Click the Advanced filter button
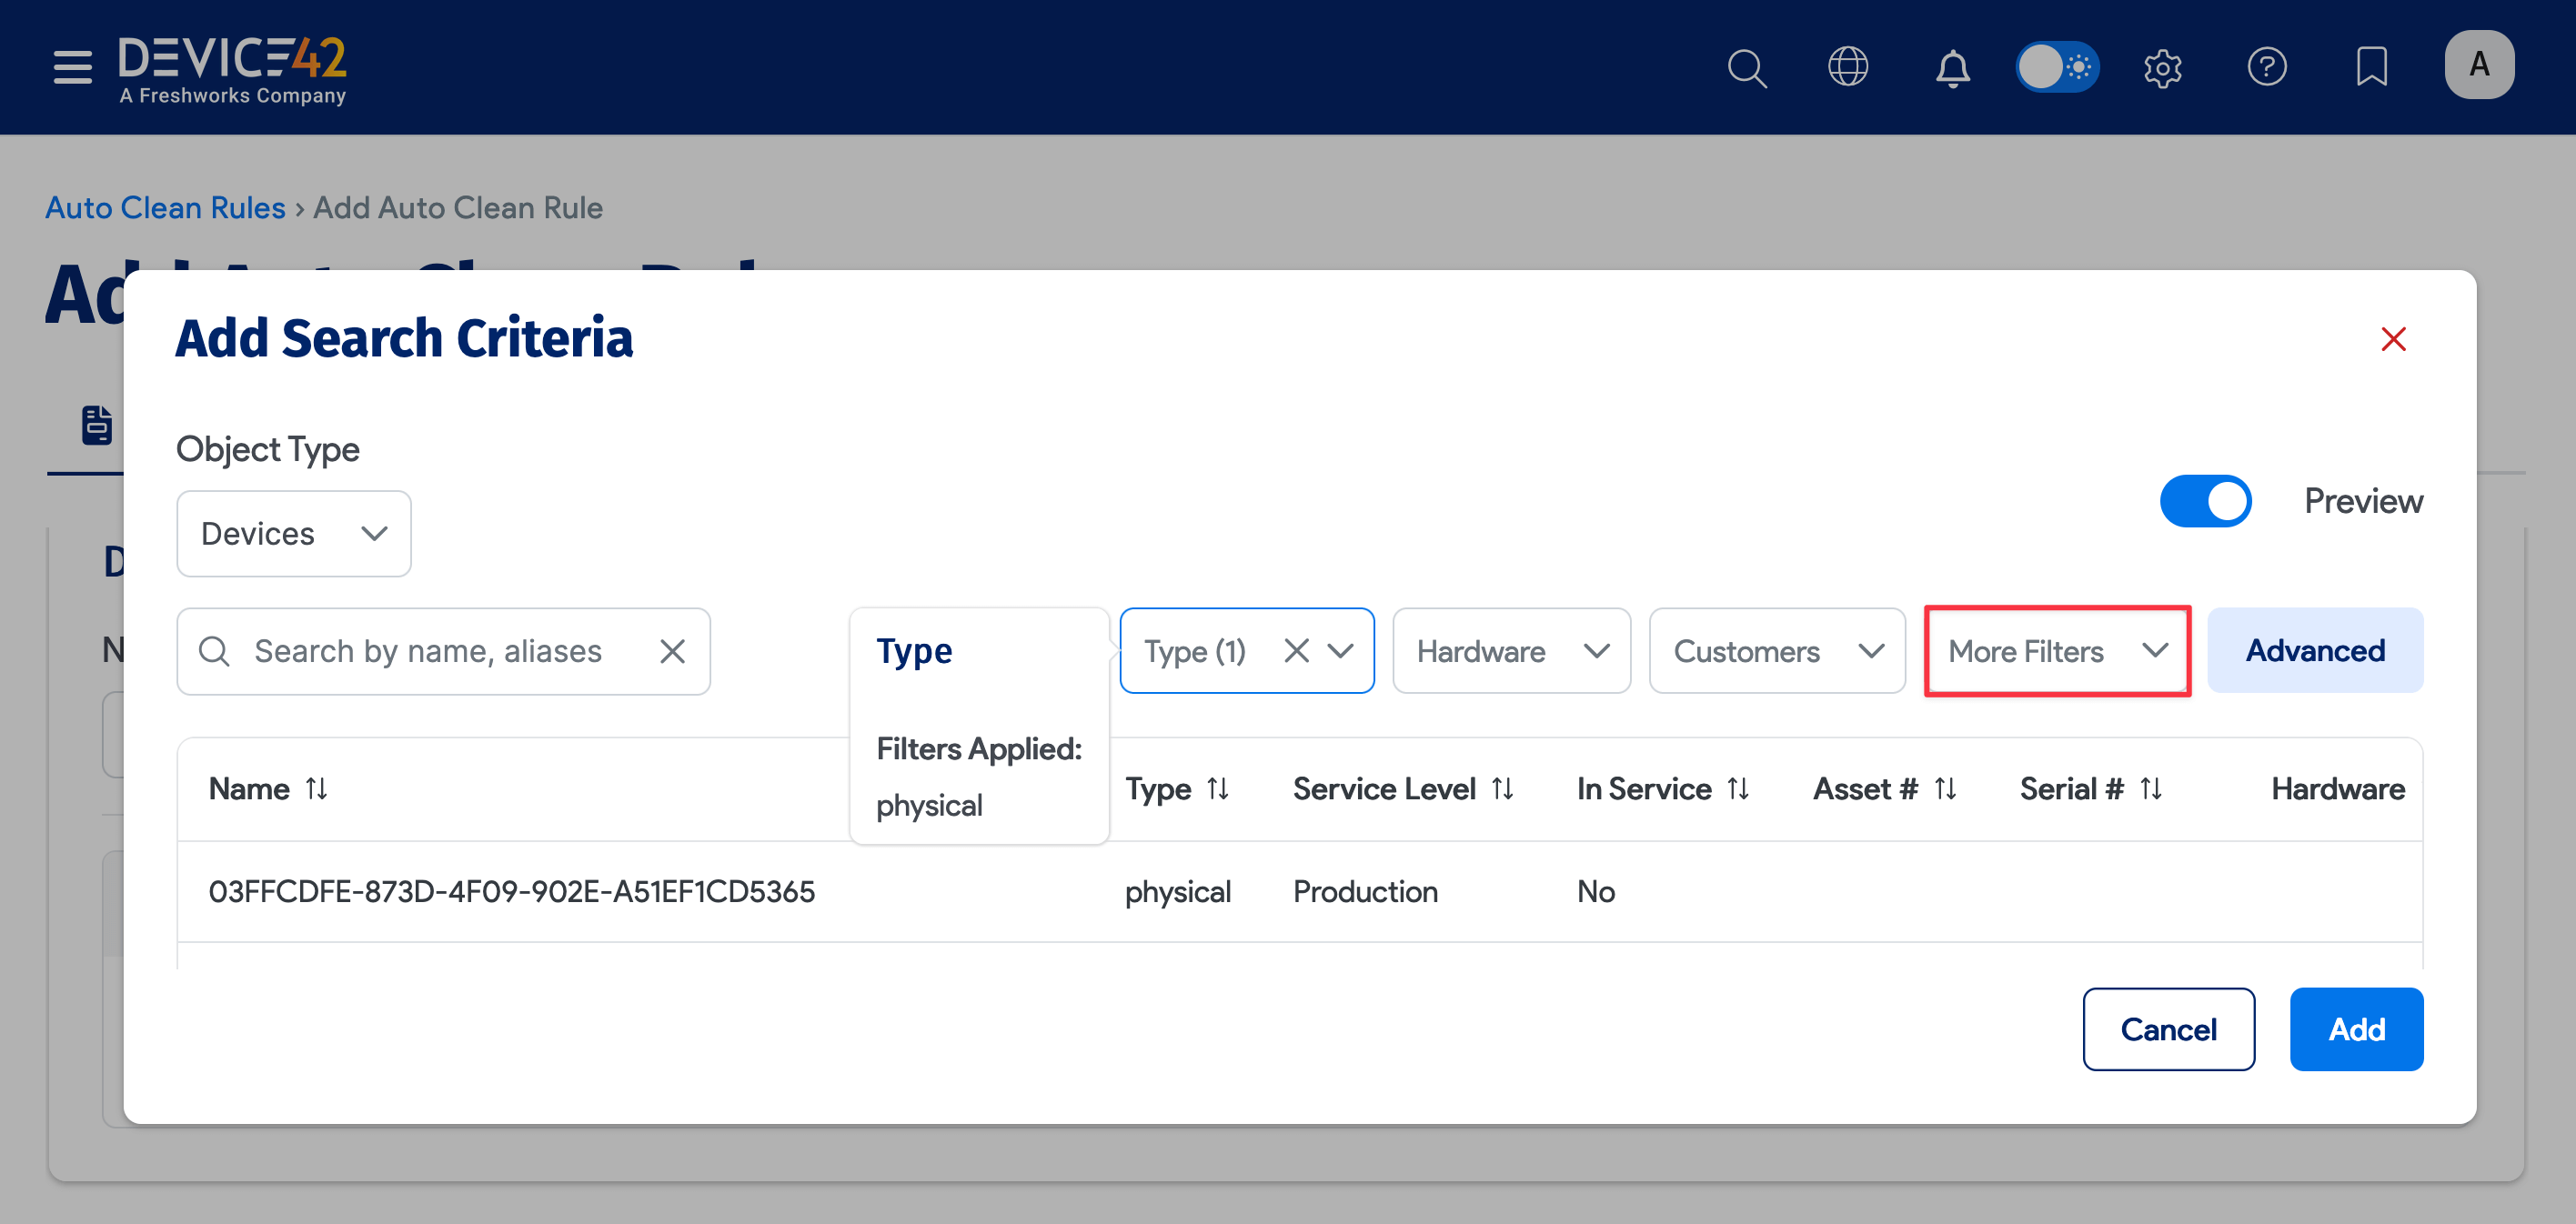This screenshot has width=2576, height=1224. [x=2314, y=651]
